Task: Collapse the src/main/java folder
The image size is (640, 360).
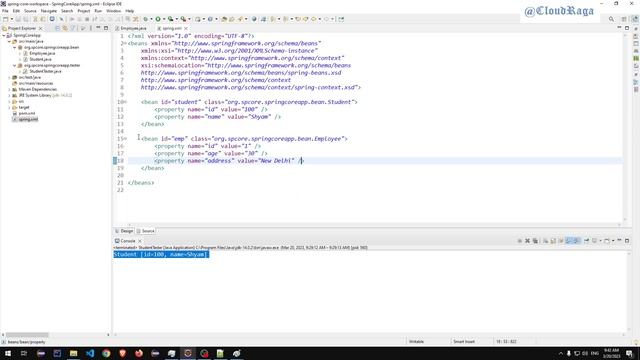Action: pyautogui.click(x=9, y=41)
